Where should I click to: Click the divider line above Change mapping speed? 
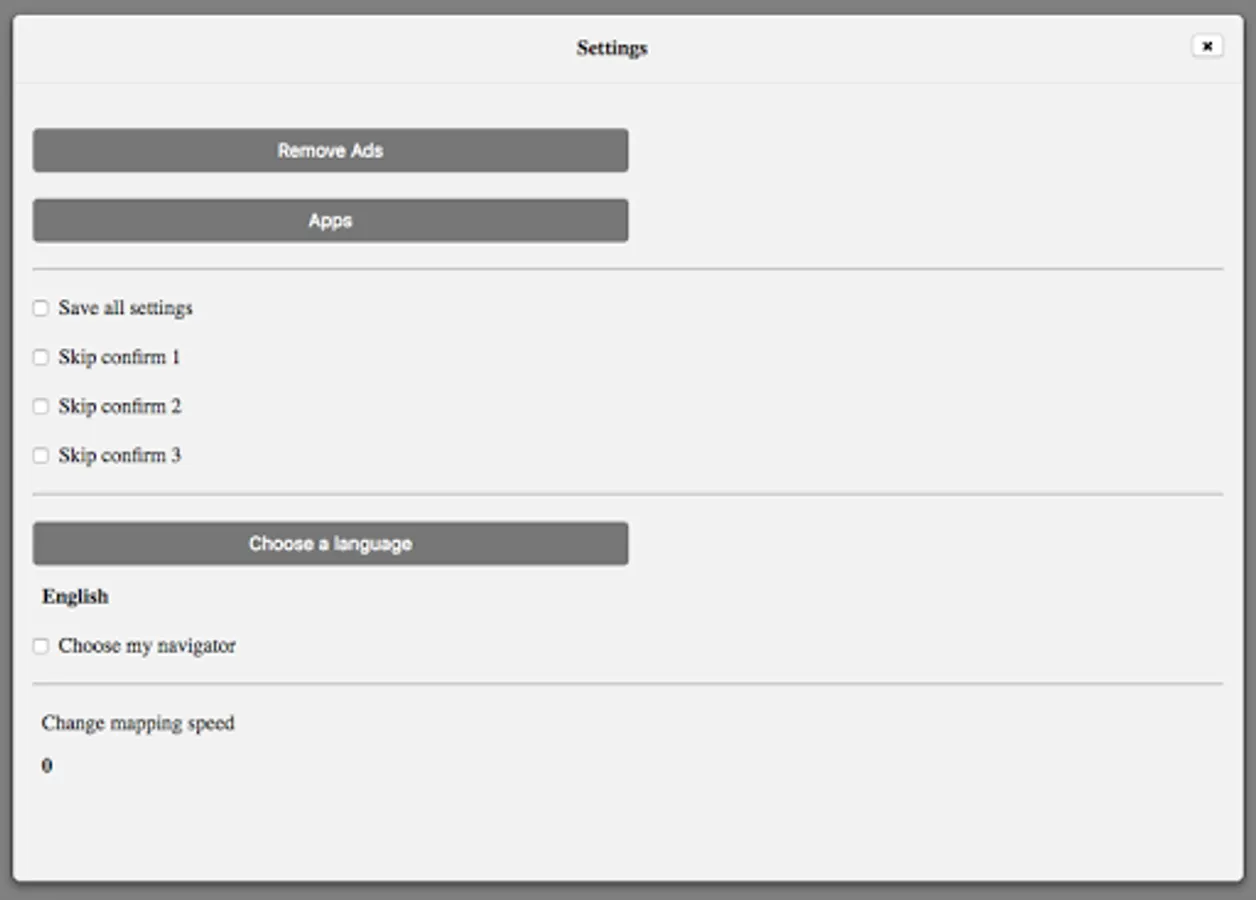(x=628, y=684)
